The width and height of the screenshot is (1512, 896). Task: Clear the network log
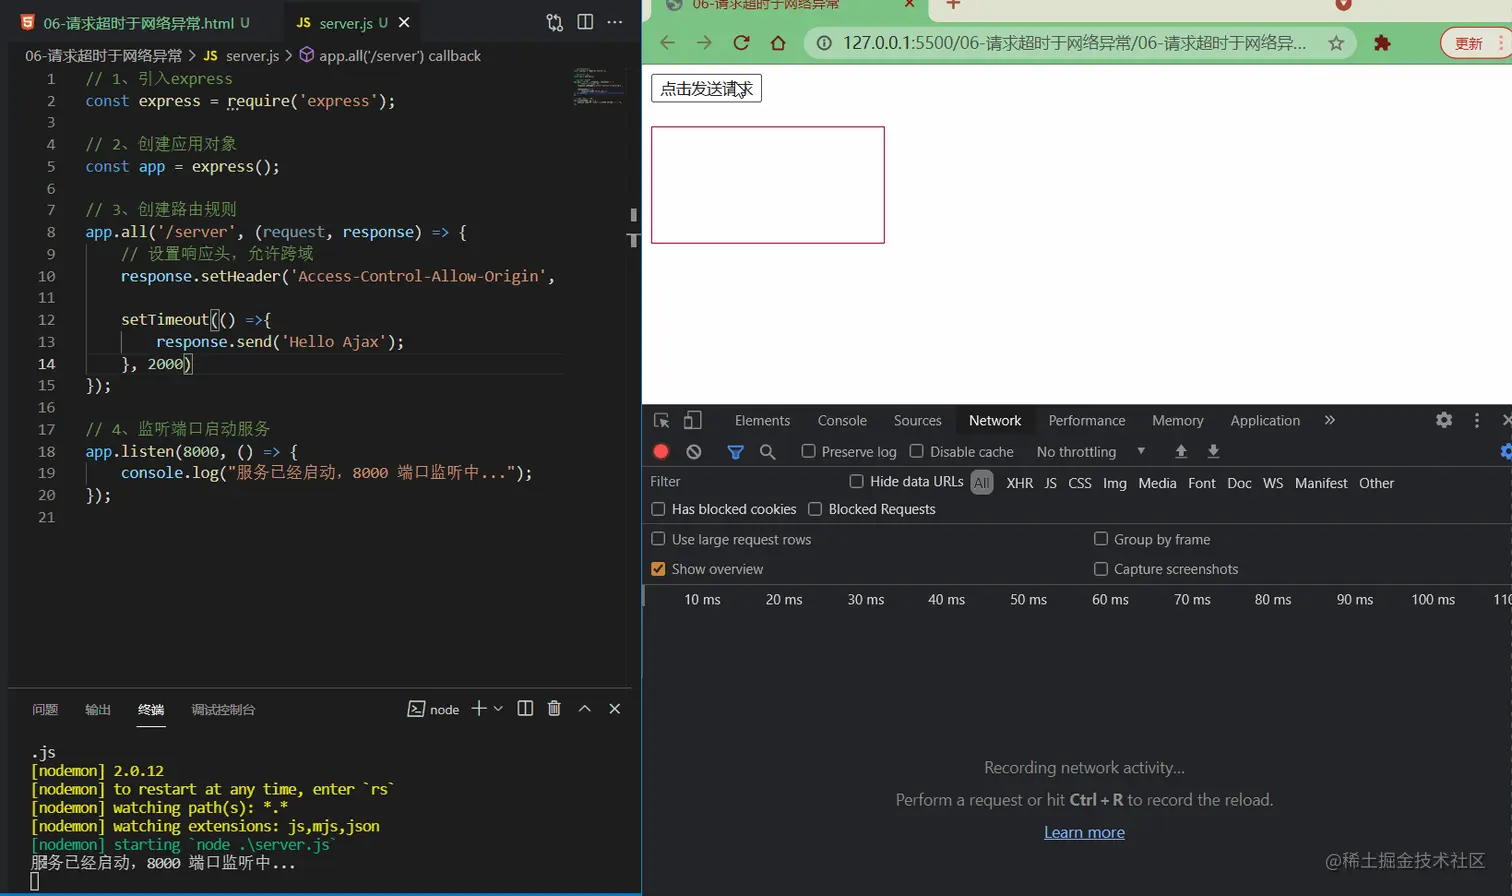pyautogui.click(x=694, y=451)
